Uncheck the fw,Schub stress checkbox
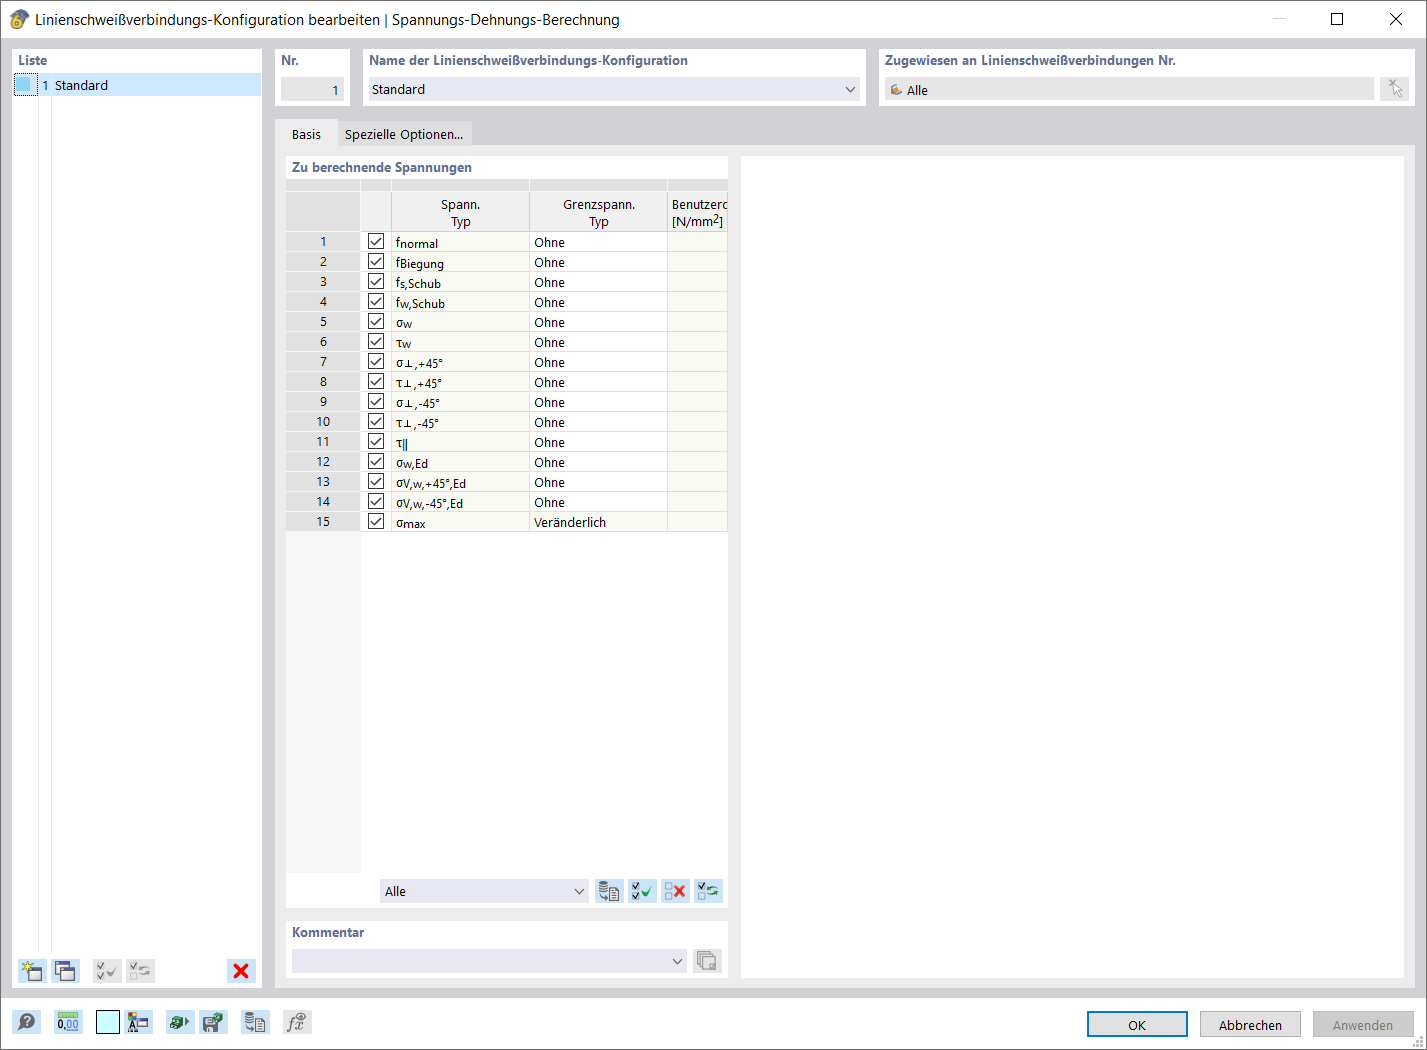 coord(376,302)
